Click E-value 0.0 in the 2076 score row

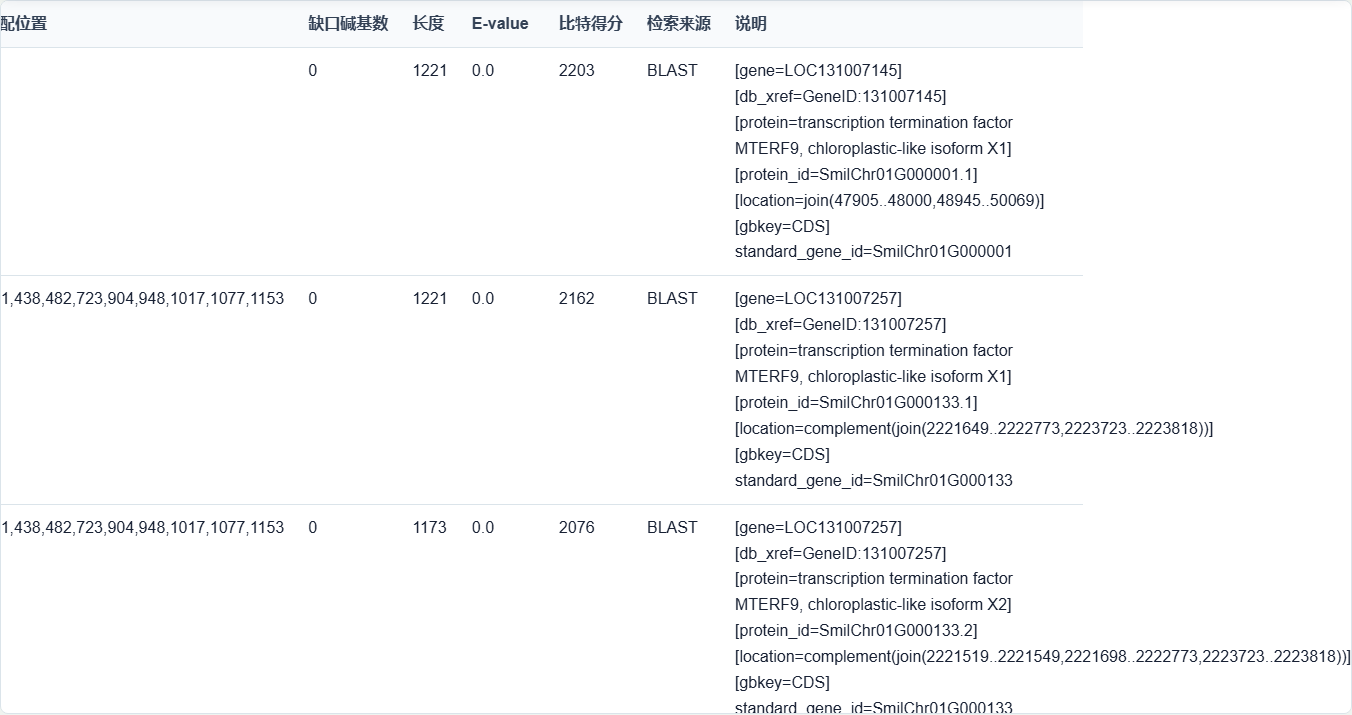click(483, 528)
